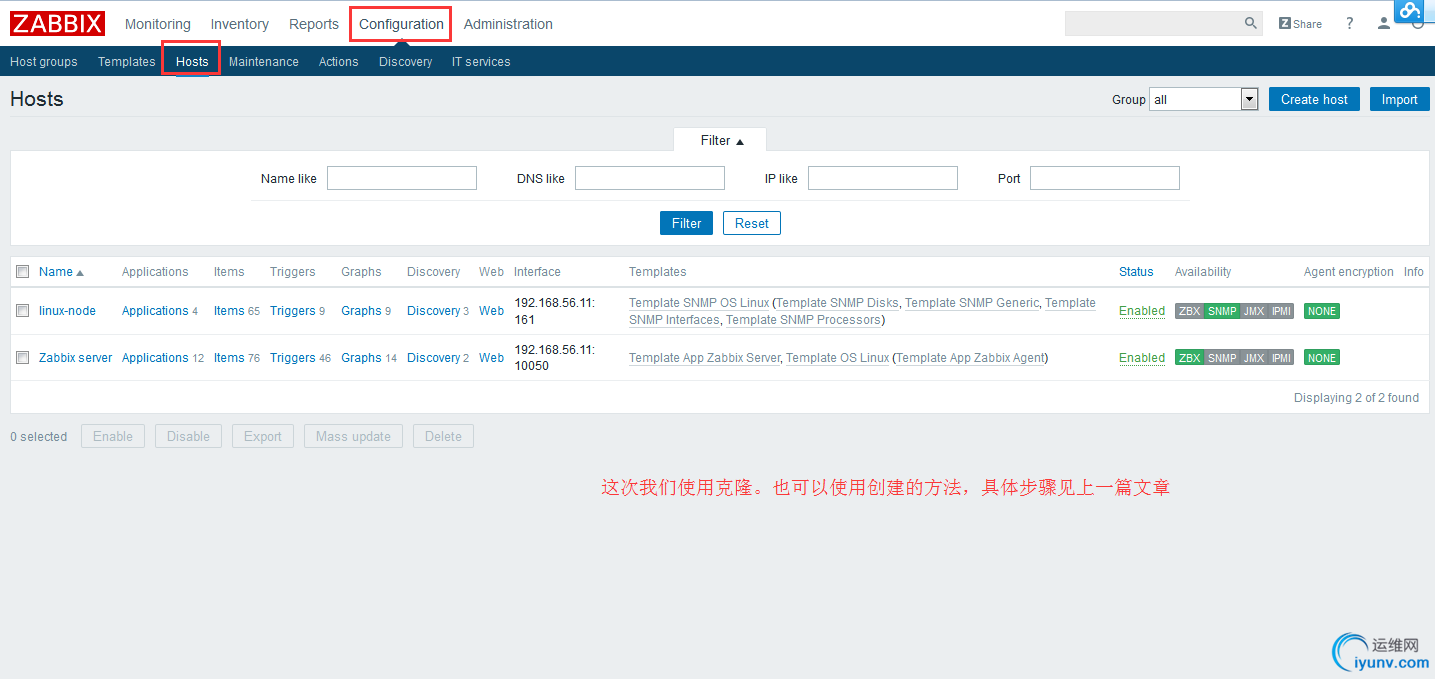The width and height of the screenshot is (1435, 679).
Task: Open Zabbix Share link
Action: [x=1300, y=24]
